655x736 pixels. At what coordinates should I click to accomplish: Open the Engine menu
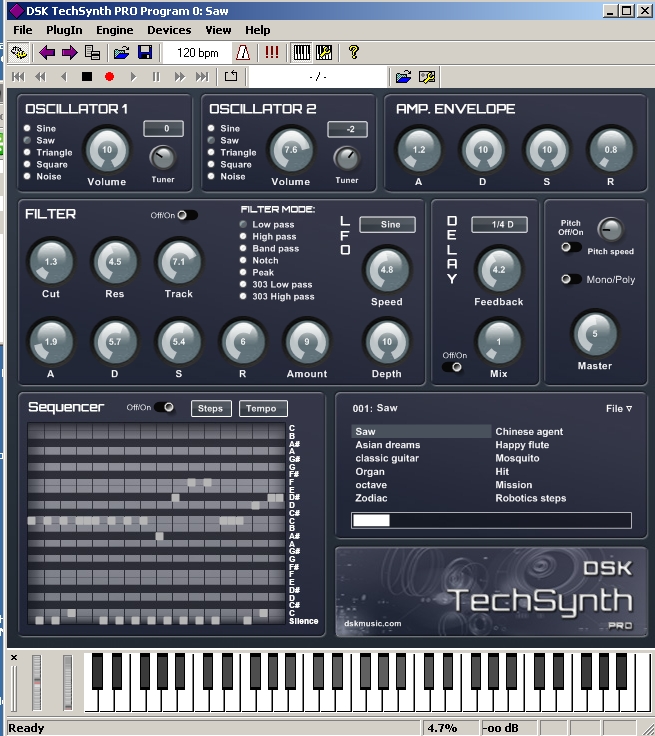click(115, 30)
